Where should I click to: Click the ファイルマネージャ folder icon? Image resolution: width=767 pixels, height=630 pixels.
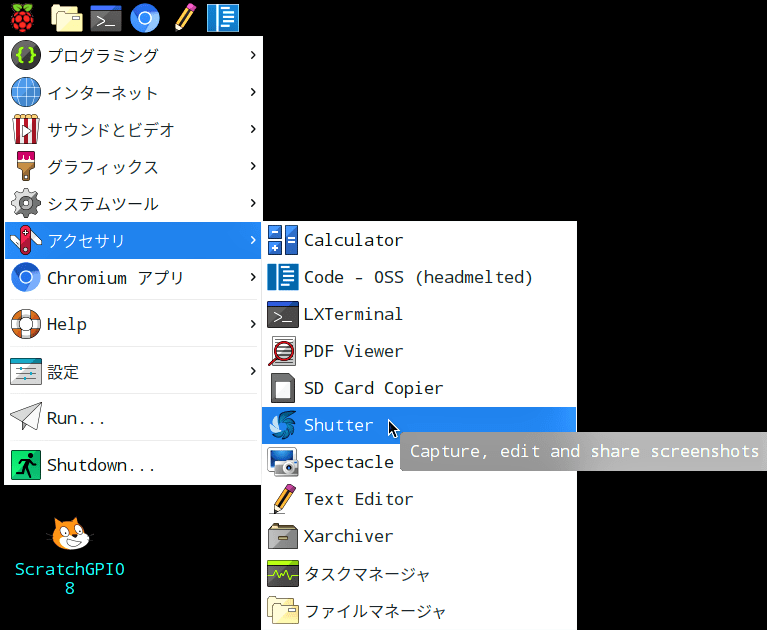[283, 610]
